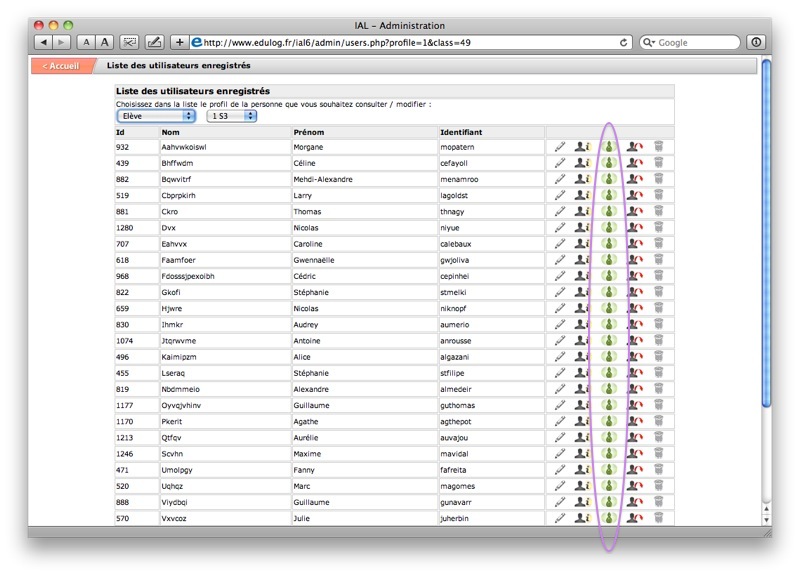This screenshot has height=576, width=800.
Task: Click green pawn icon in Larry's row
Action: pos(608,195)
